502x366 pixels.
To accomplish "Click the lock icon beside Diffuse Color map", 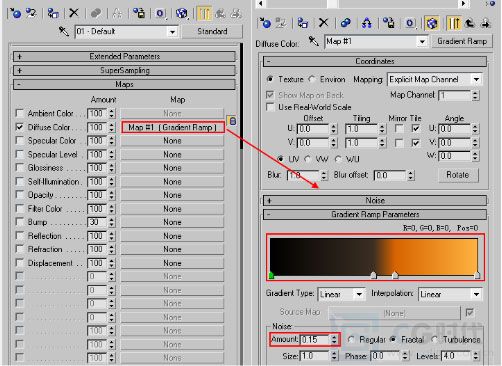I will click(x=232, y=121).
